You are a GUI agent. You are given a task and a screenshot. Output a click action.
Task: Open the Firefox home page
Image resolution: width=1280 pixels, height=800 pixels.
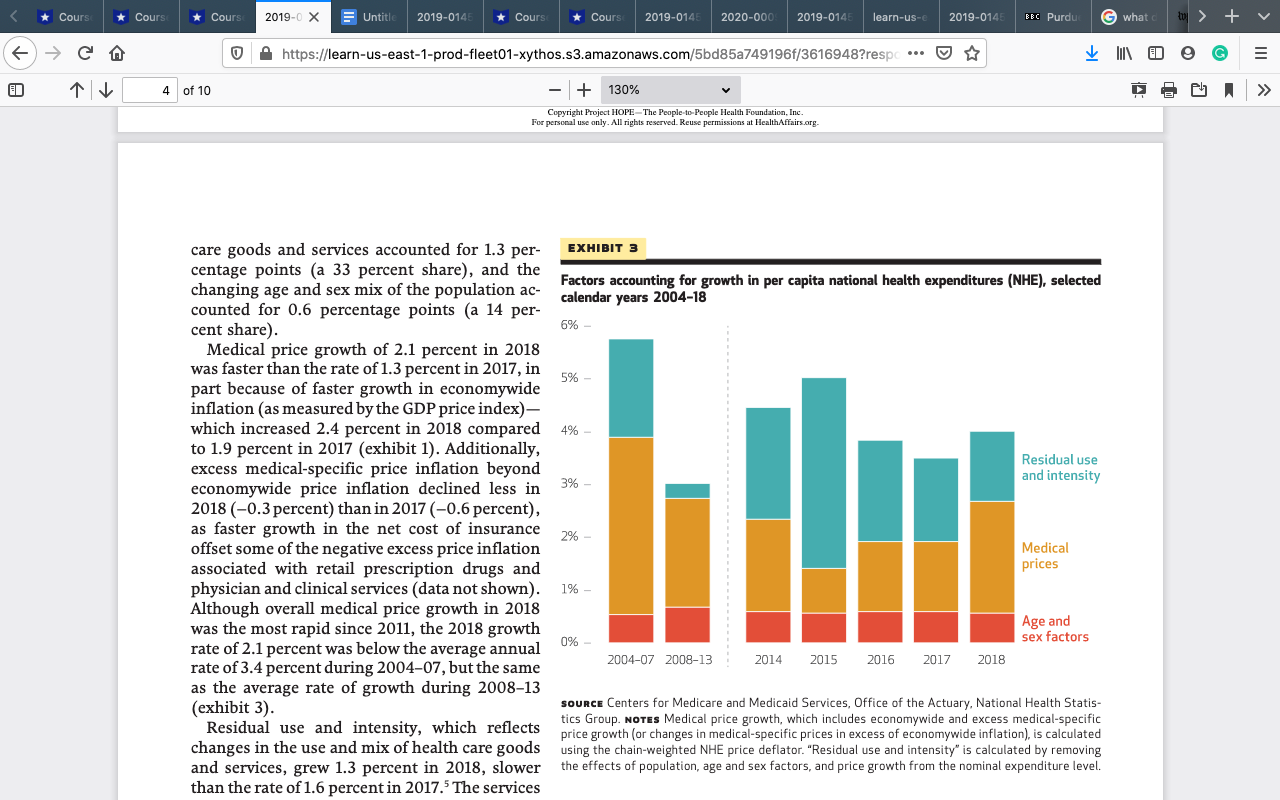pyautogui.click(x=116, y=53)
